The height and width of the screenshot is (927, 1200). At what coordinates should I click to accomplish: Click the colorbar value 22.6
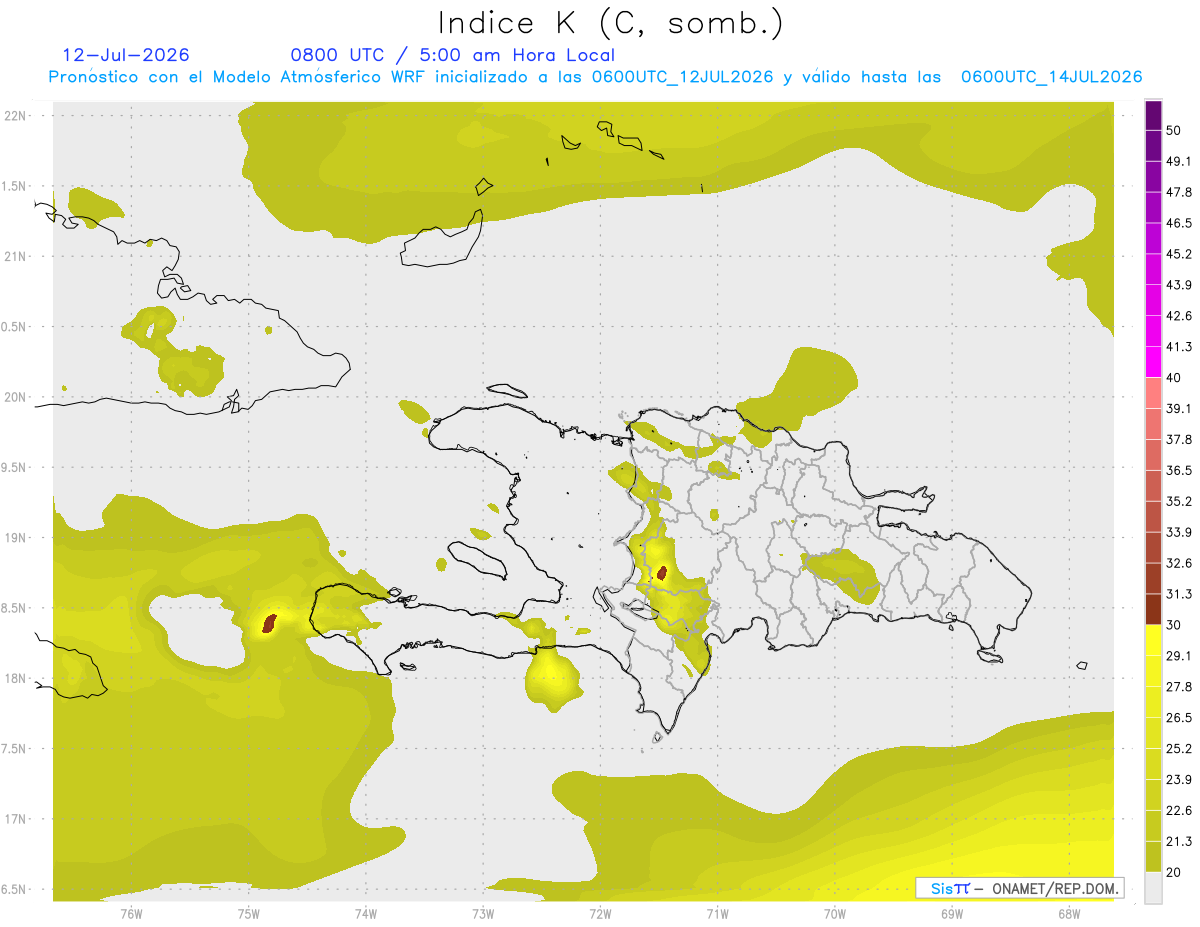click(x=1179, y=811)
